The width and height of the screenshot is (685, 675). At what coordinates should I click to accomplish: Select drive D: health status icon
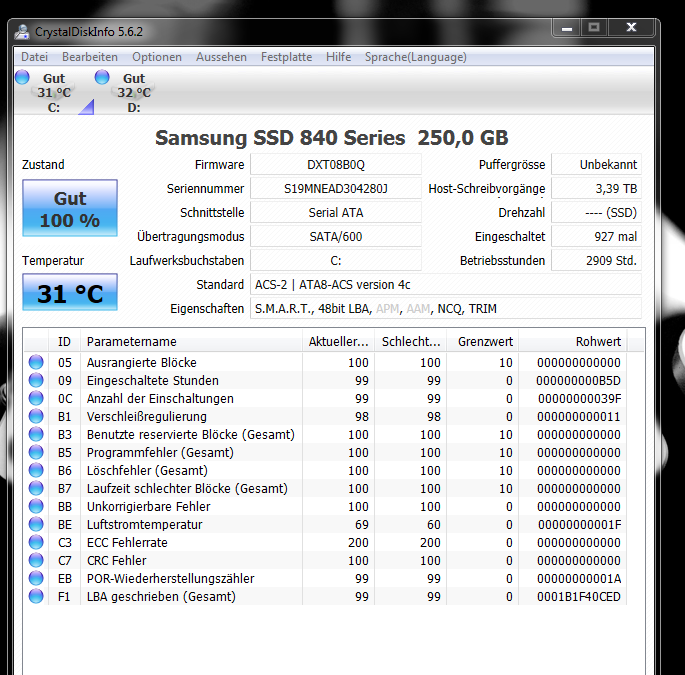[102, 77]
